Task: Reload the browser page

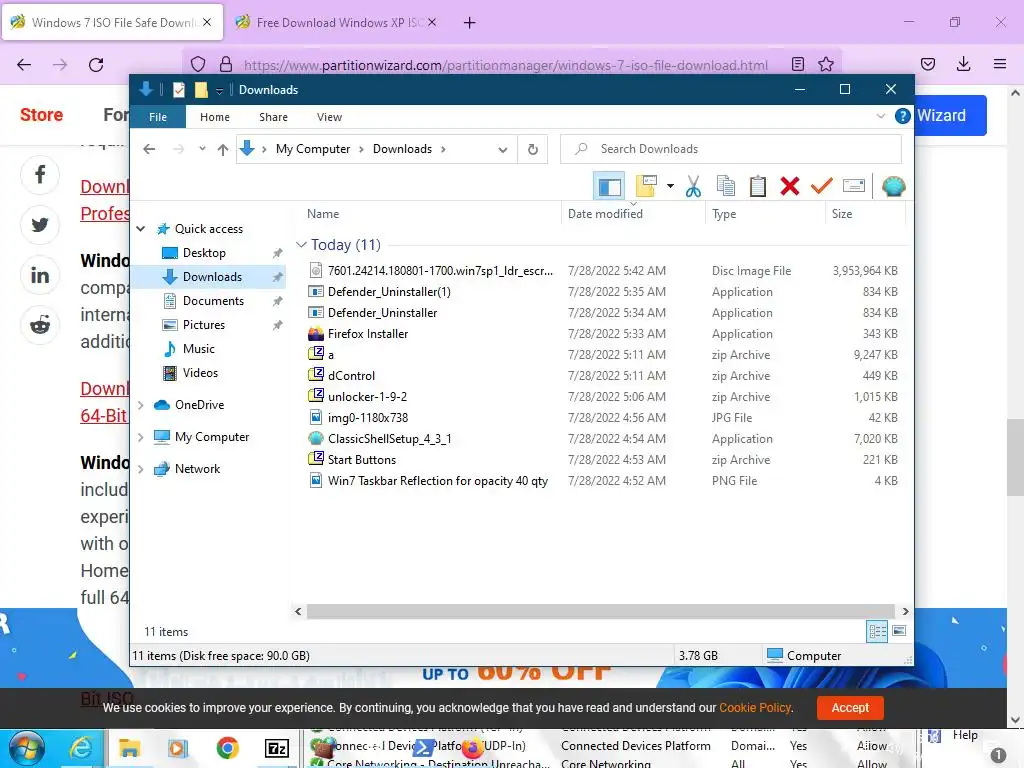Action: click(x=96, y=65)
